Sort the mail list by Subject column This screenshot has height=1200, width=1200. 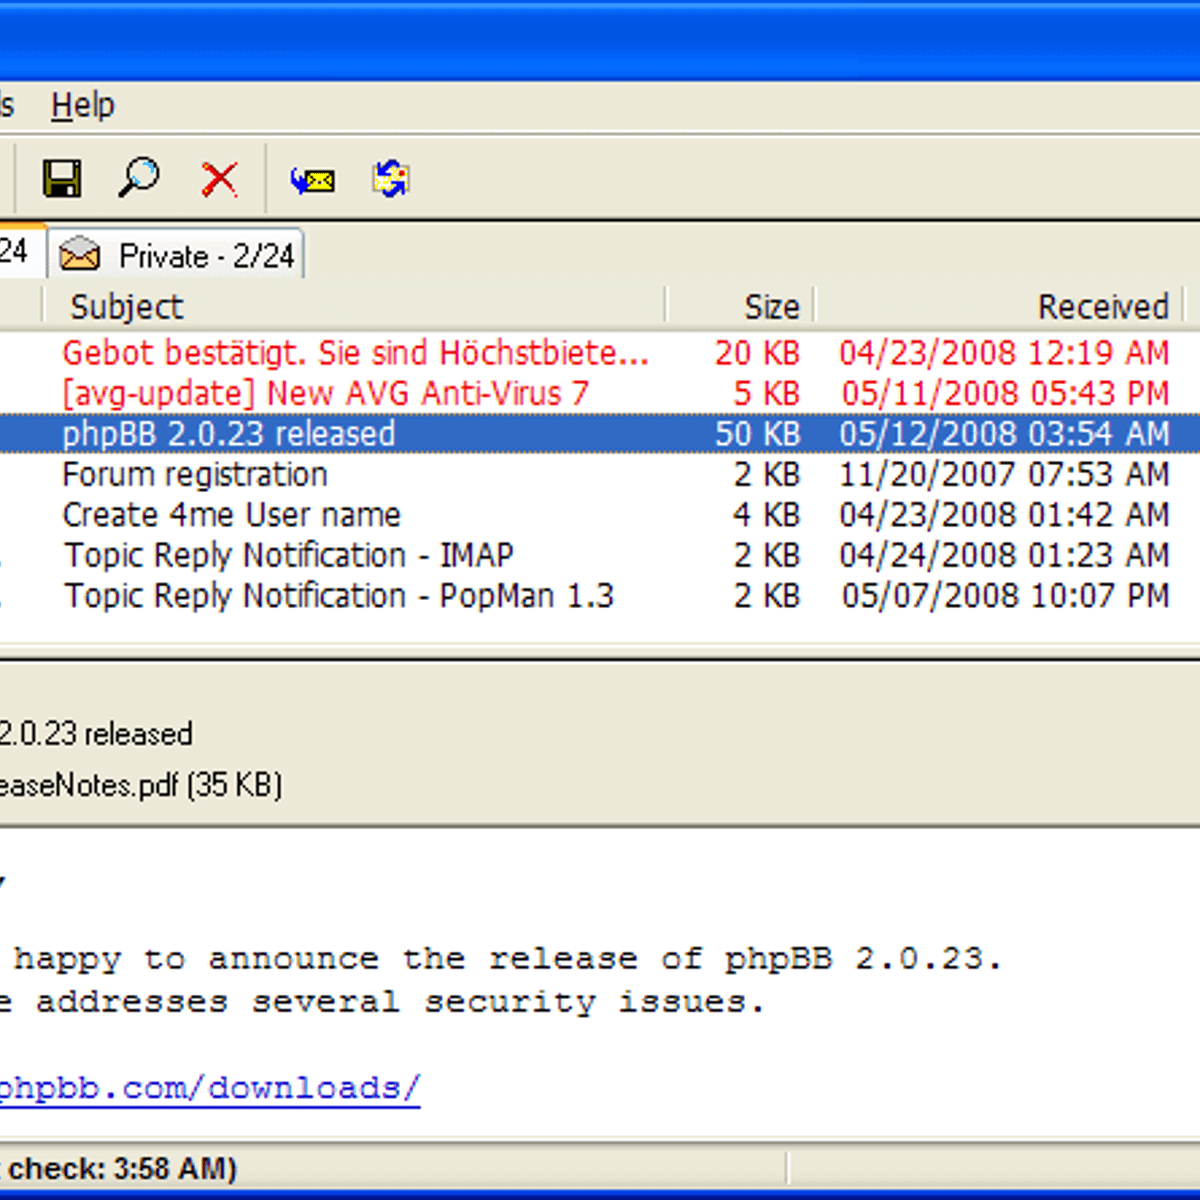127,307
